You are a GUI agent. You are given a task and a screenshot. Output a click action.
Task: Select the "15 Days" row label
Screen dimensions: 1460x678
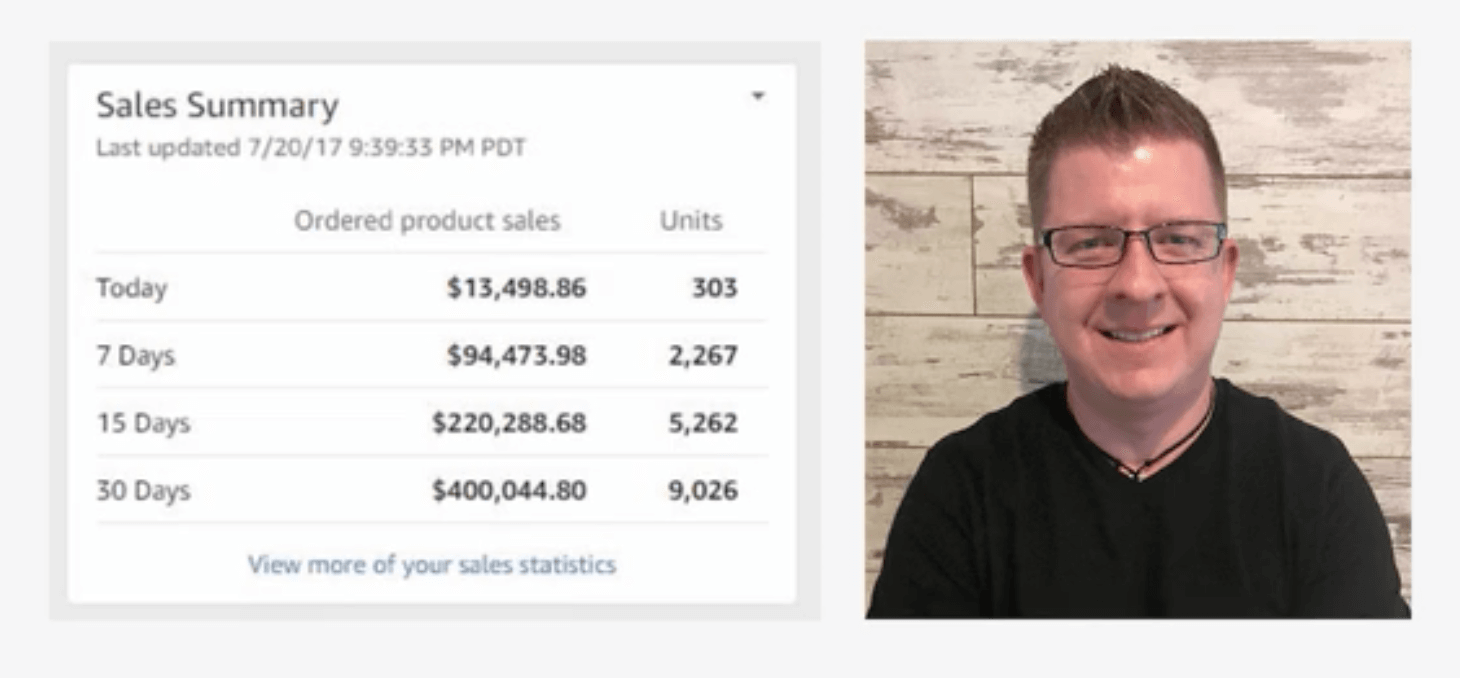point(143,423)
